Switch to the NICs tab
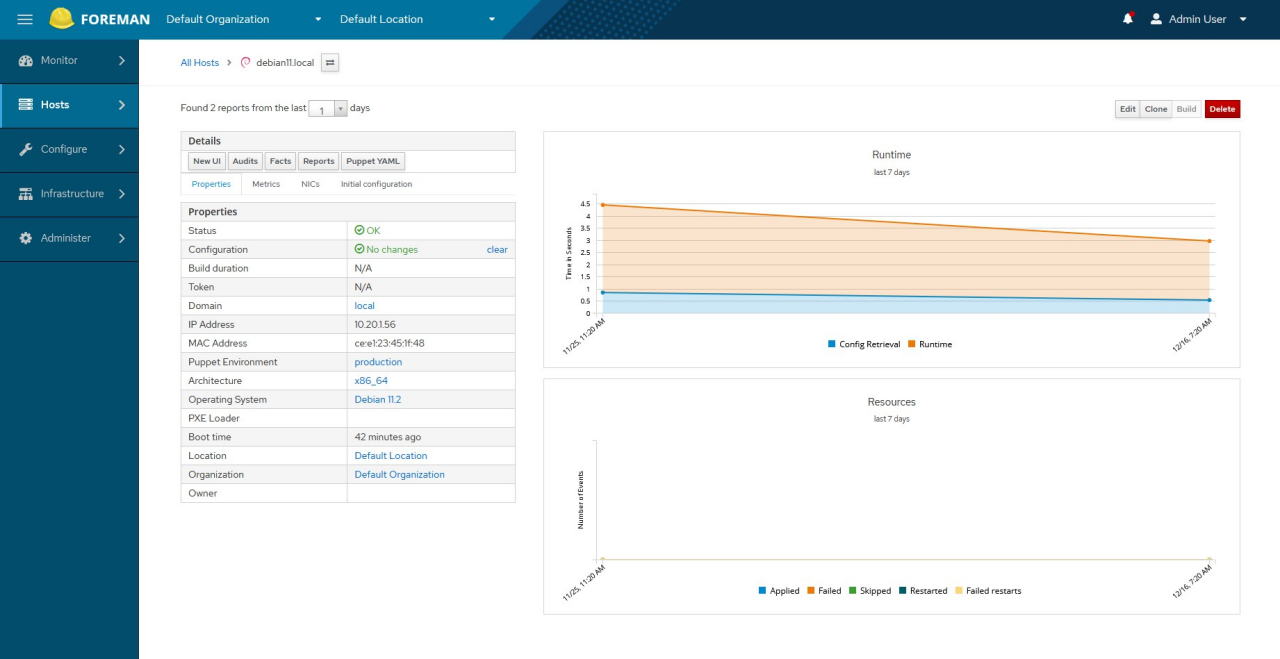Image resolution: width=1280 pixels, height=659 pixels. click(310, 184)
